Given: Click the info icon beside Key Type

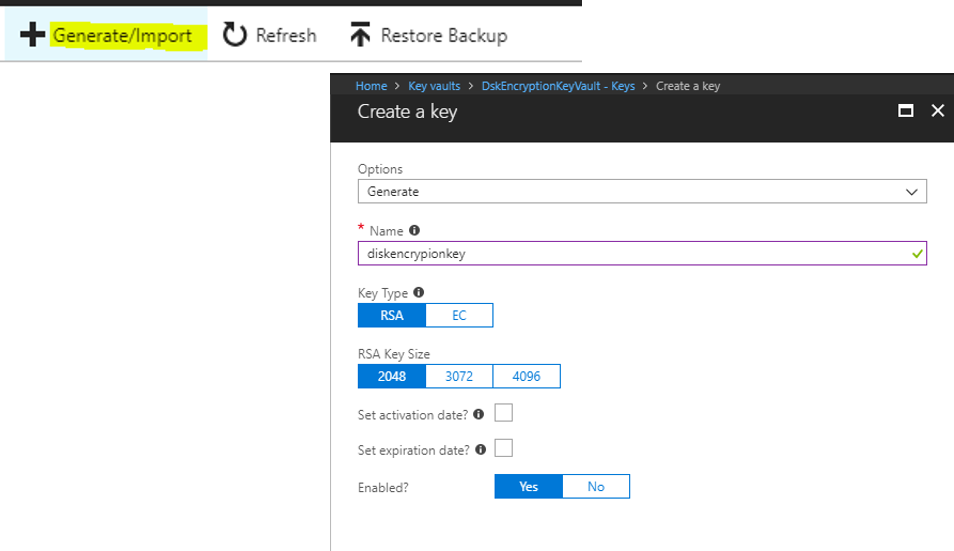Looking at the screenshot, I should (x=419, y=293).
